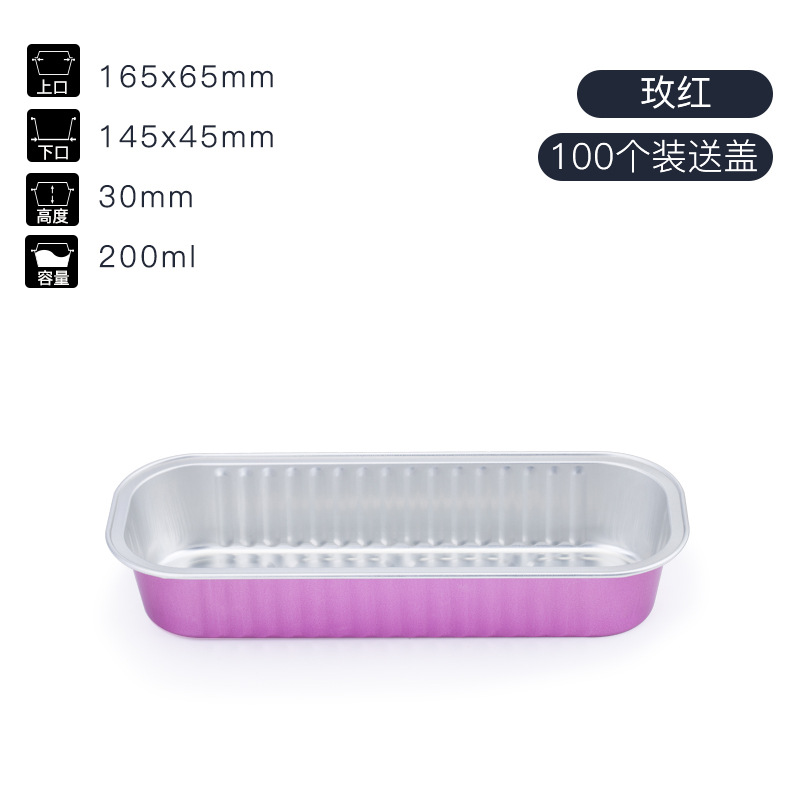Click the 容量 caption inside capacity icon

pyautogui.click(x=52, y=278)
